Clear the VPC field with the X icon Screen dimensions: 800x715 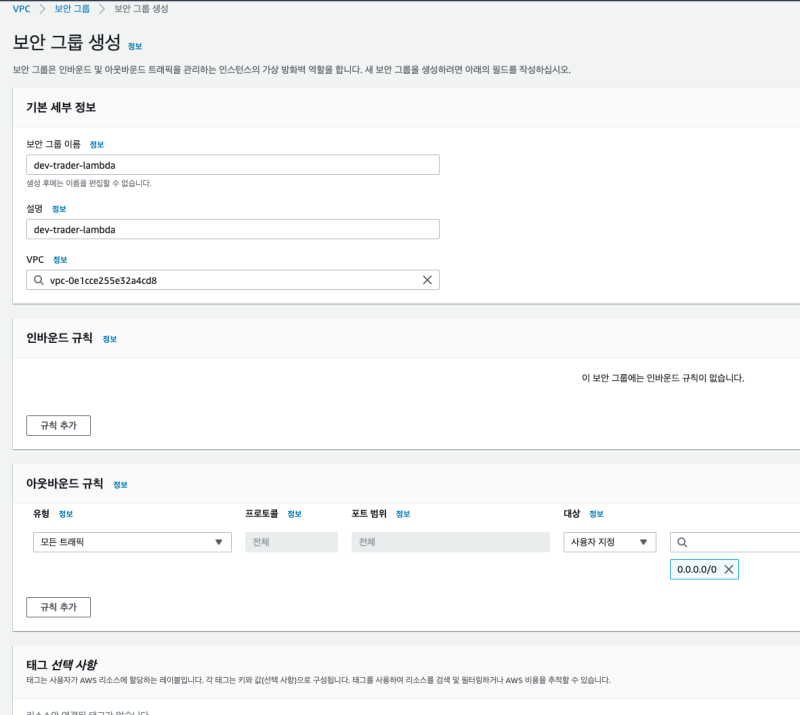tap(427, 281)
